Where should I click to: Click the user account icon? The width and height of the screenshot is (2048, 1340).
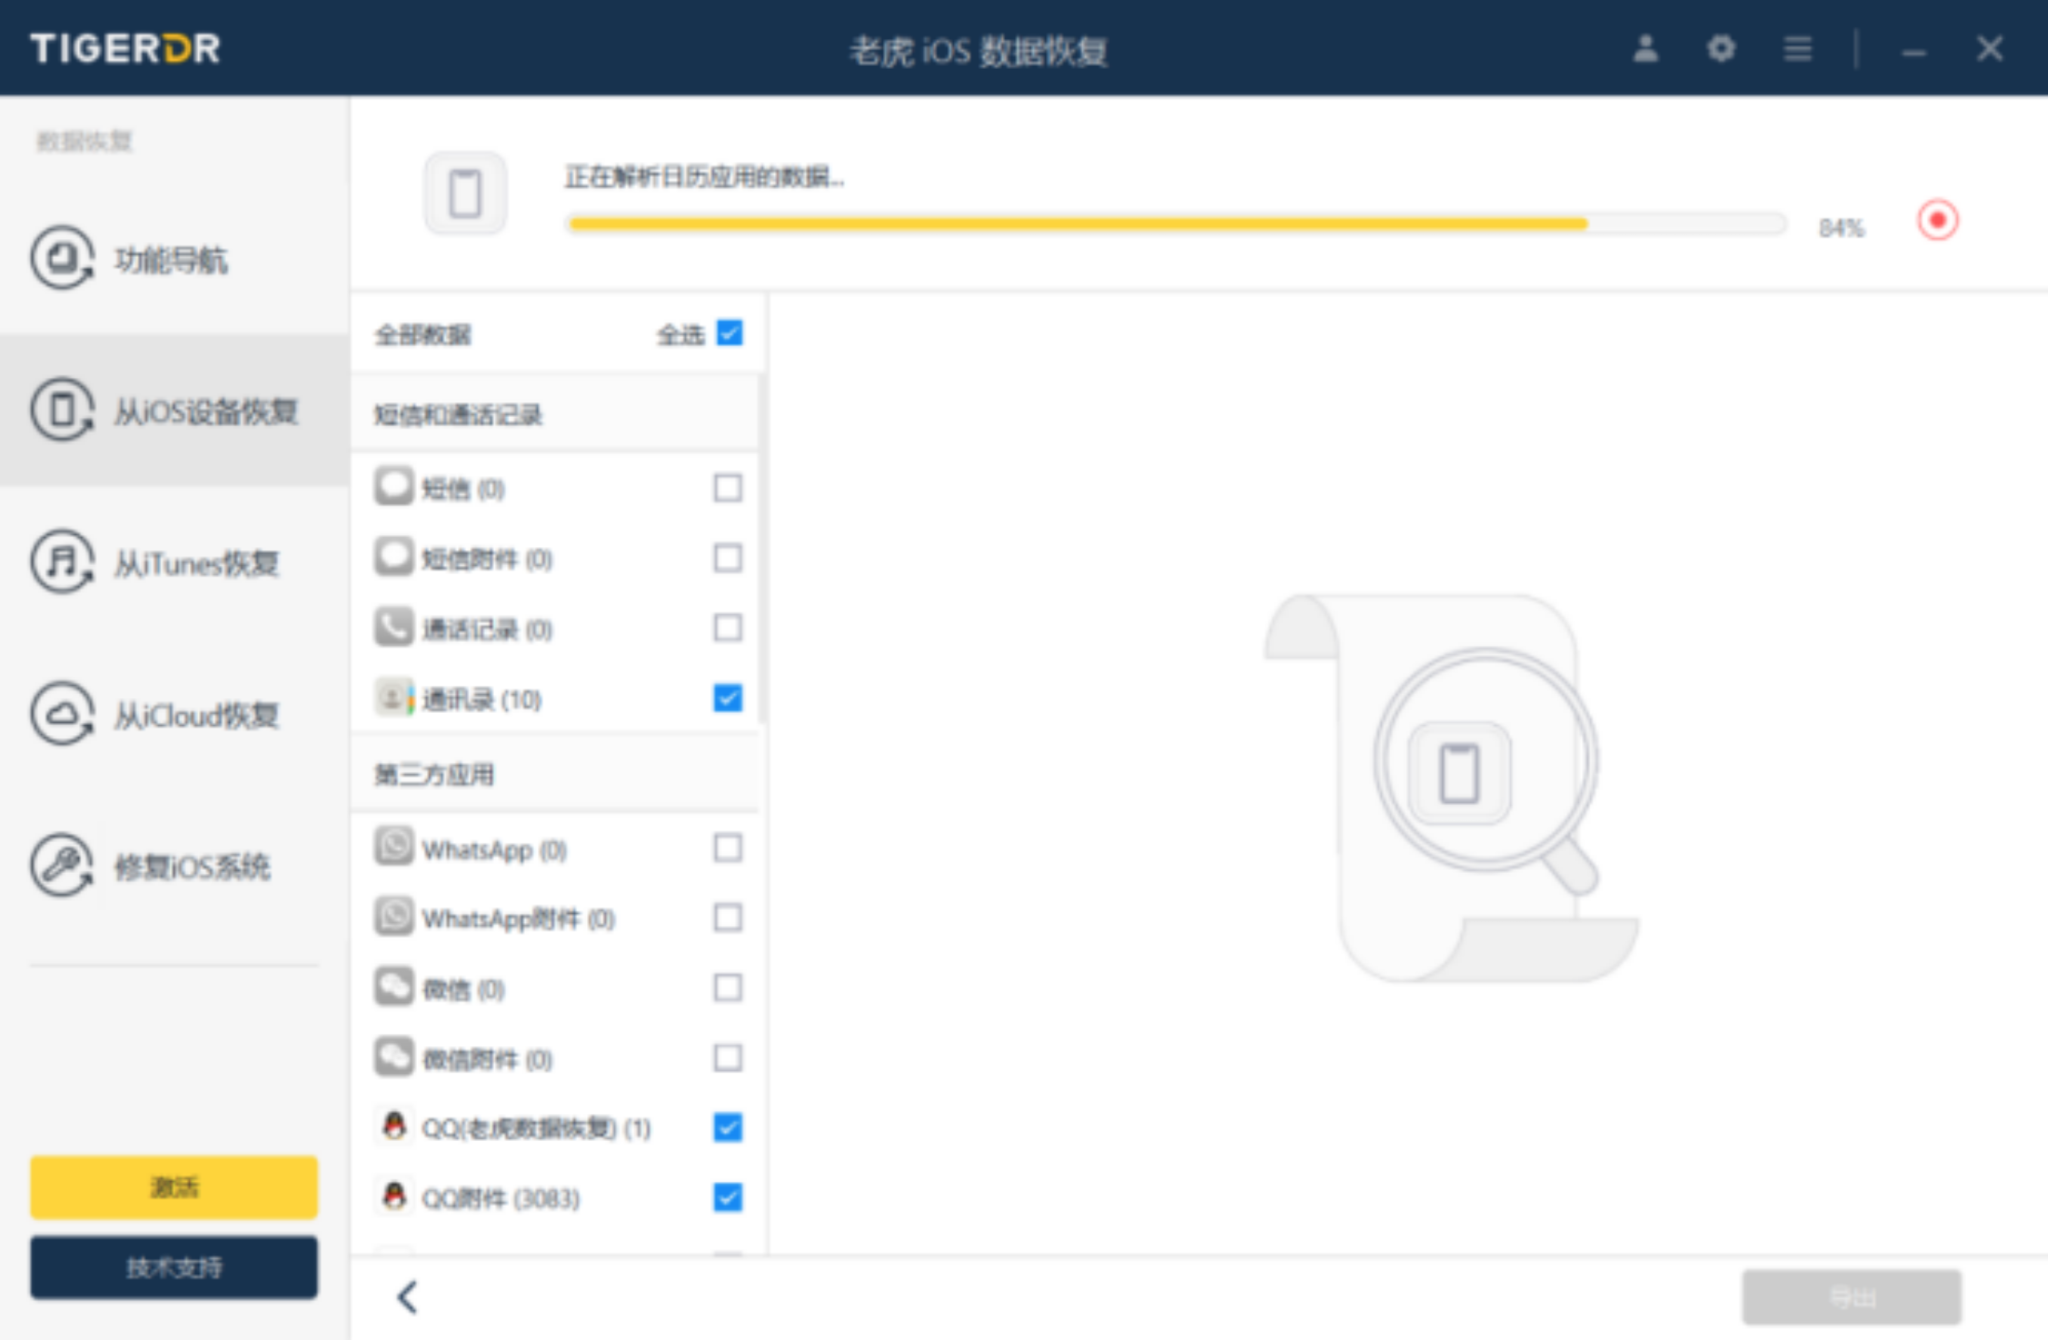[x=1645, y=48]
